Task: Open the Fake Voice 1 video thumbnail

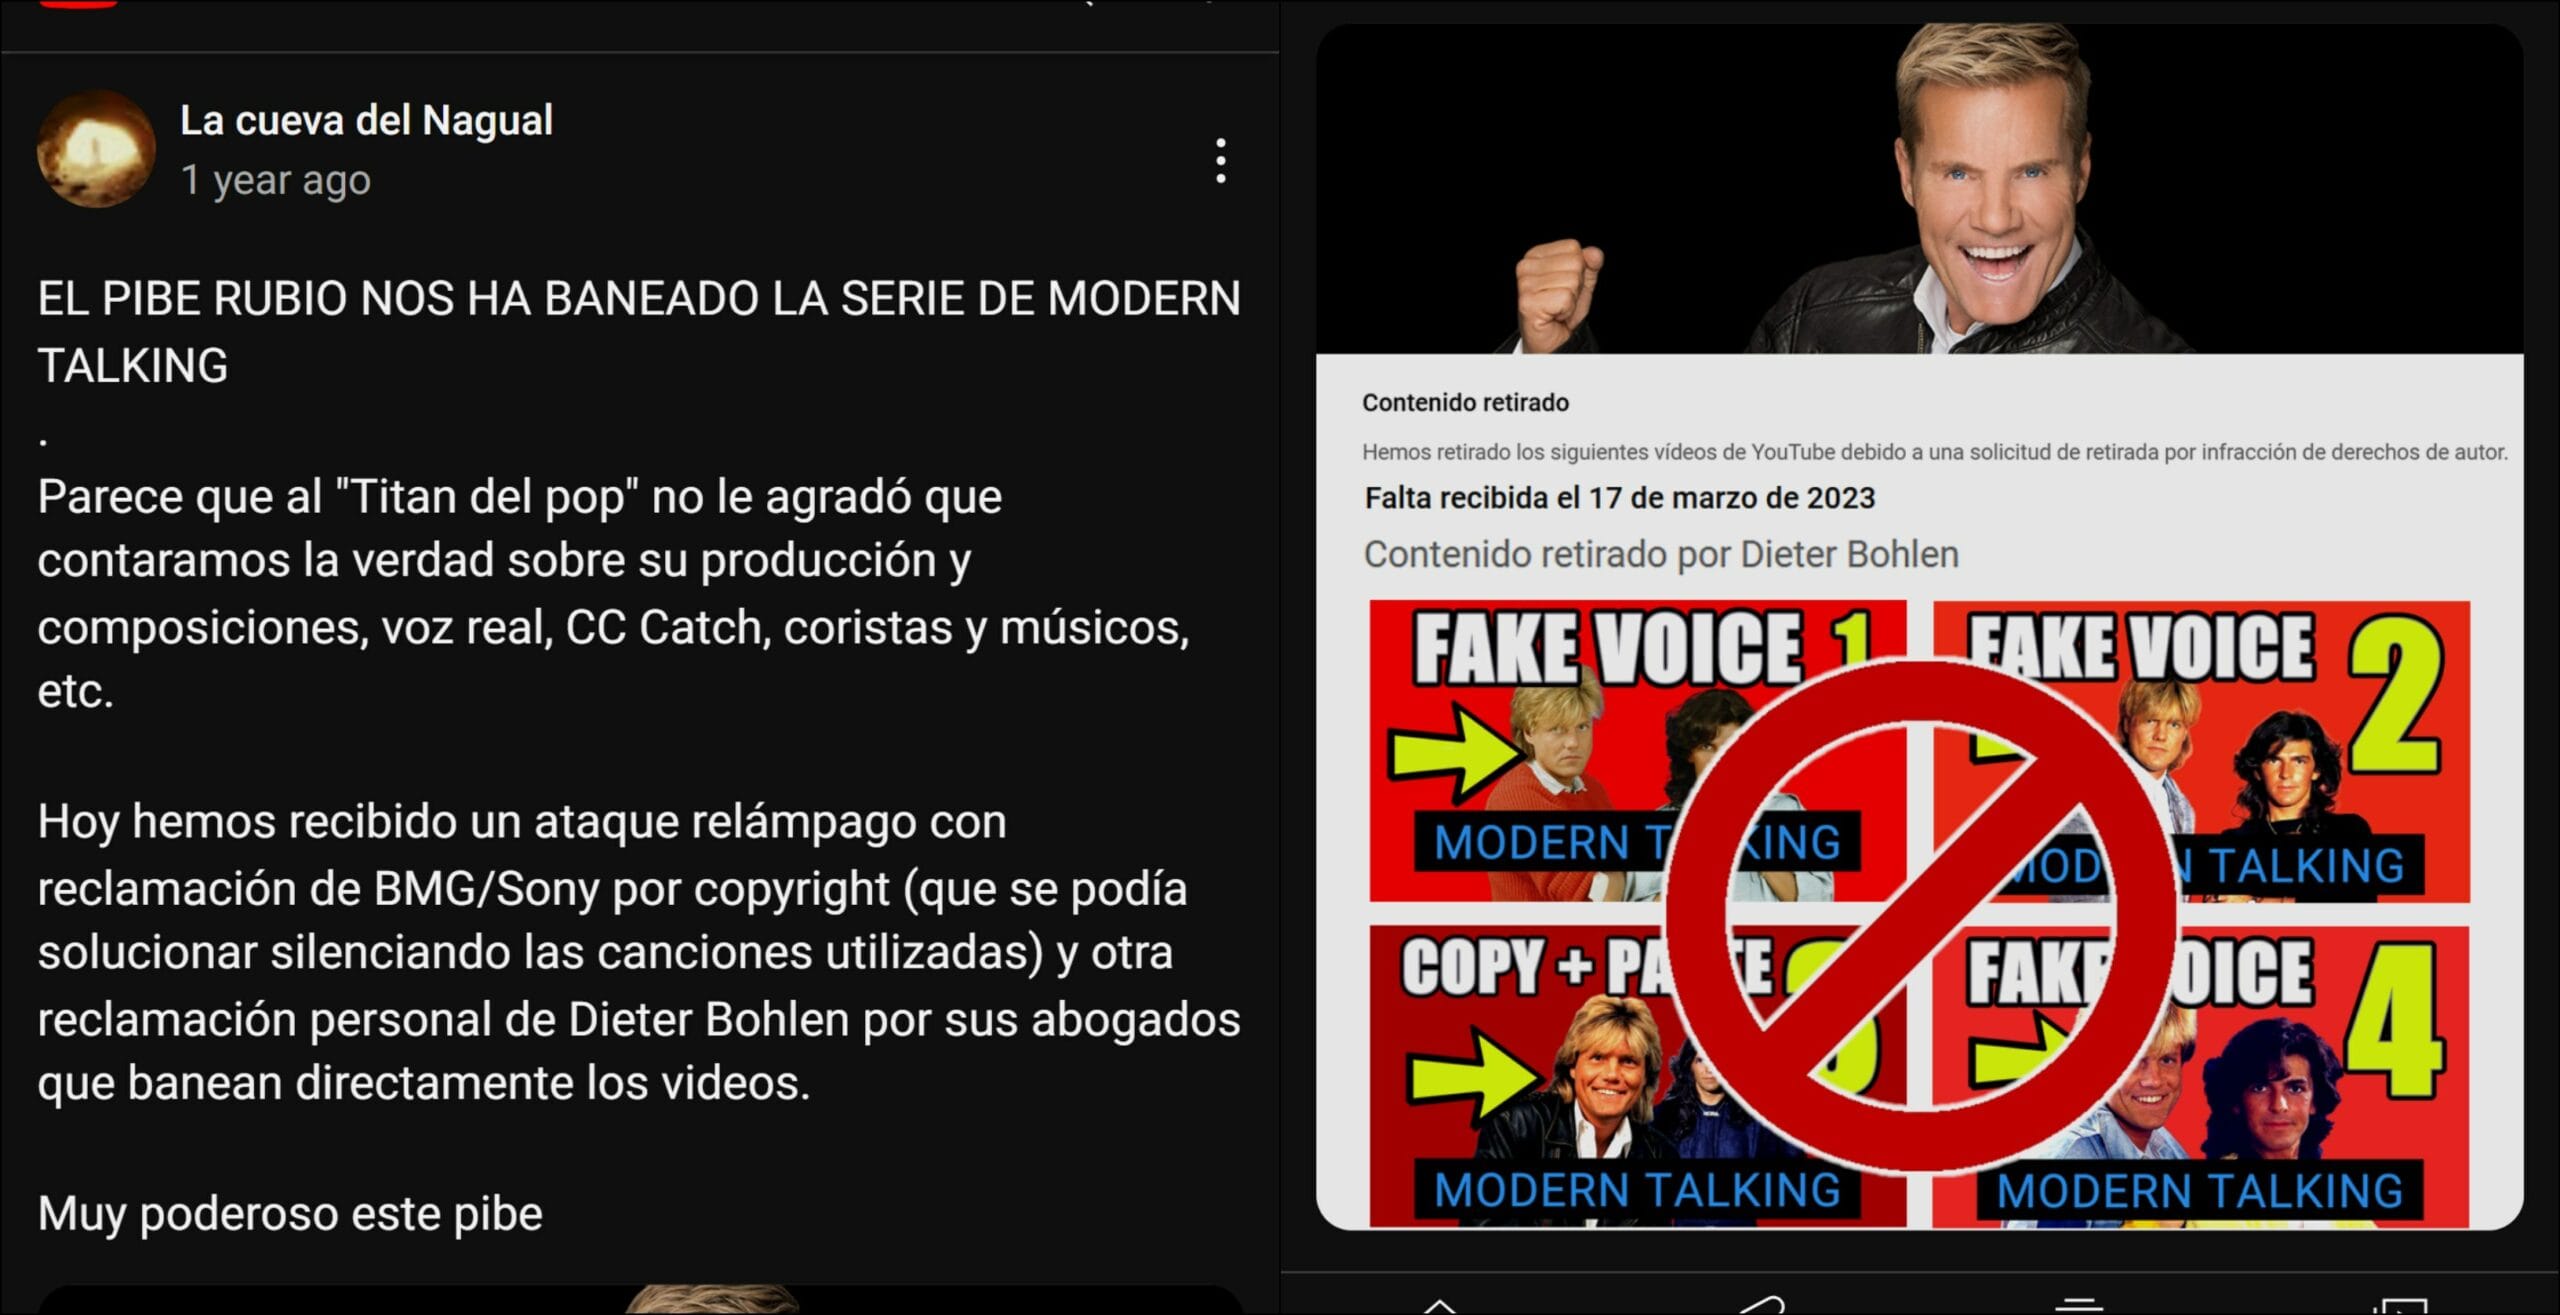Action: (x=1637, y=751)
